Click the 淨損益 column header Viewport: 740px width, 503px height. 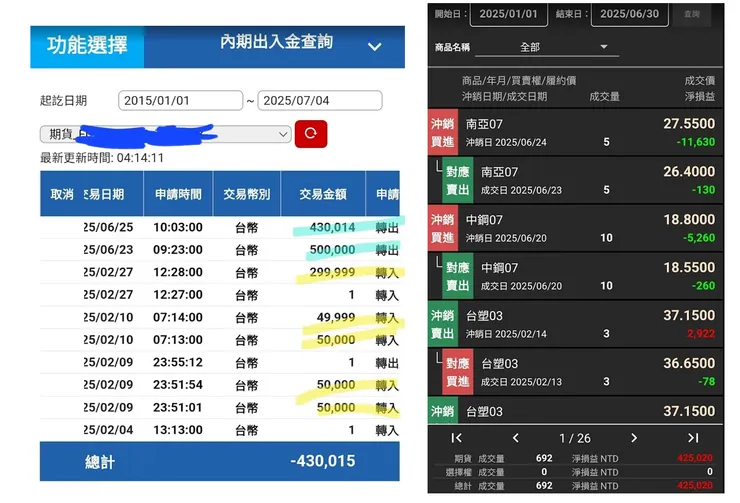(x=700, y=97)
